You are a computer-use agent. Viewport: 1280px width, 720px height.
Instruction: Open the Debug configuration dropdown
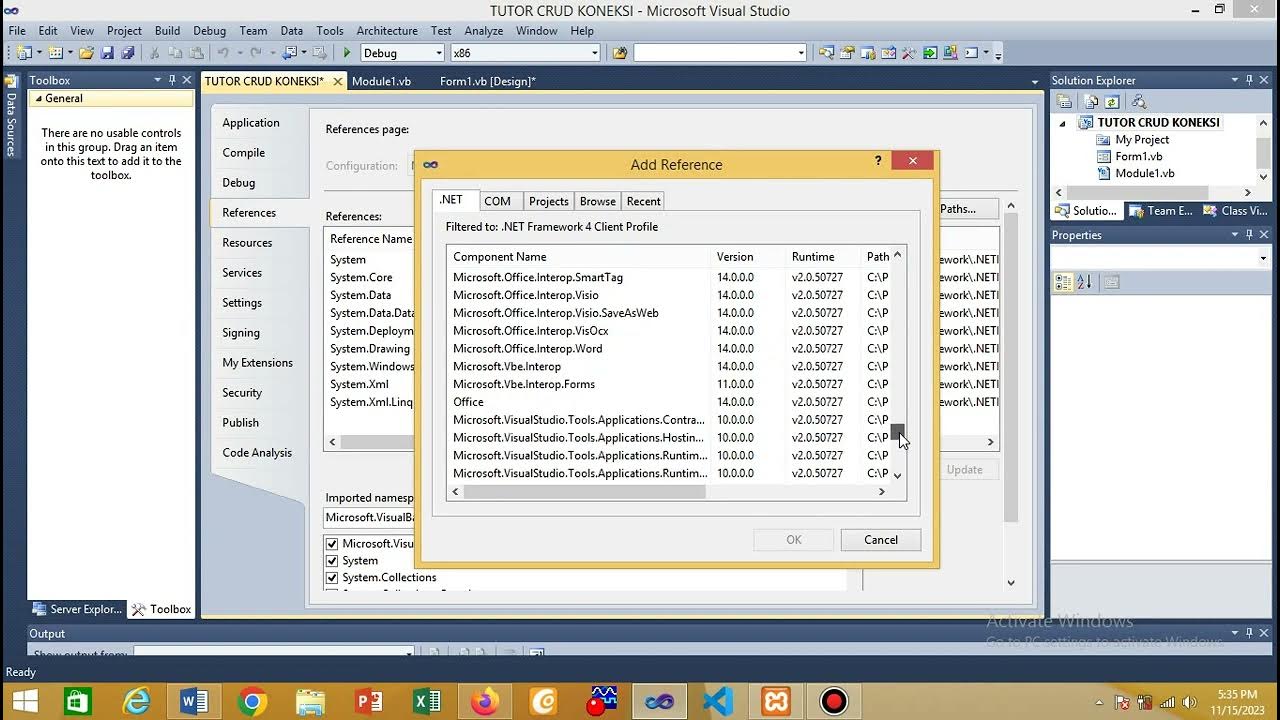coord(438,53)
